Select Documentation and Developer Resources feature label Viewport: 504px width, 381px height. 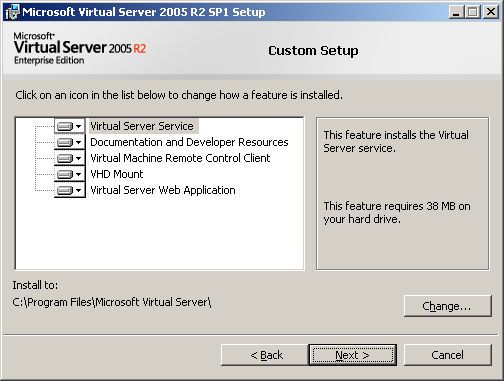[x=189, y=142]
